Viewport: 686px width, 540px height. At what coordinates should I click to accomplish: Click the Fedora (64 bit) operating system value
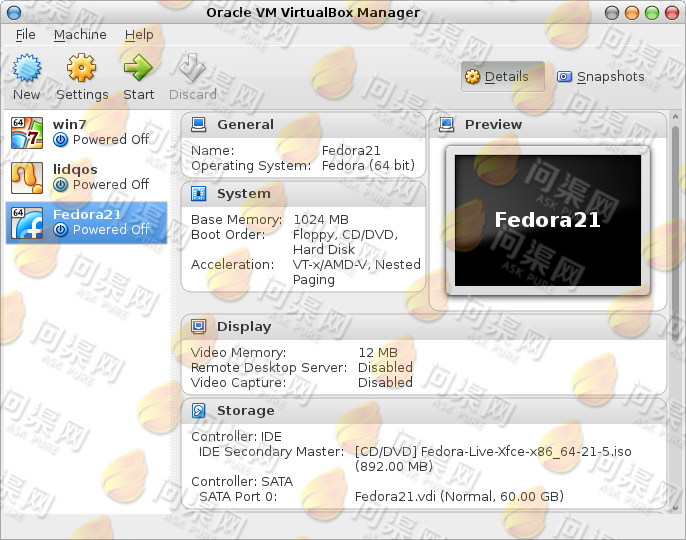pyautogui.click(x=368, y=166)
